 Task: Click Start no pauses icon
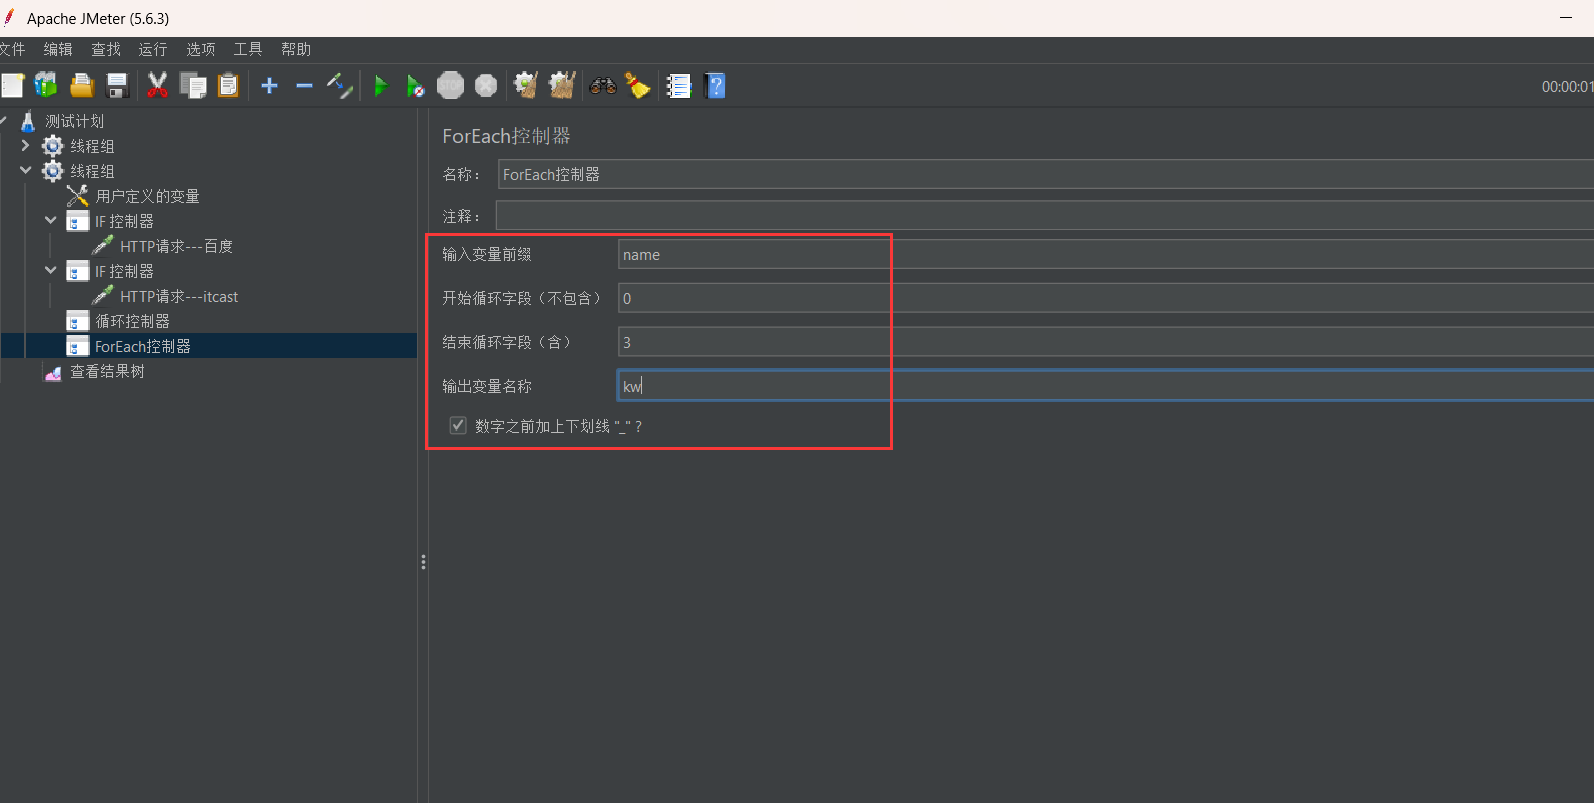[415, 86]
